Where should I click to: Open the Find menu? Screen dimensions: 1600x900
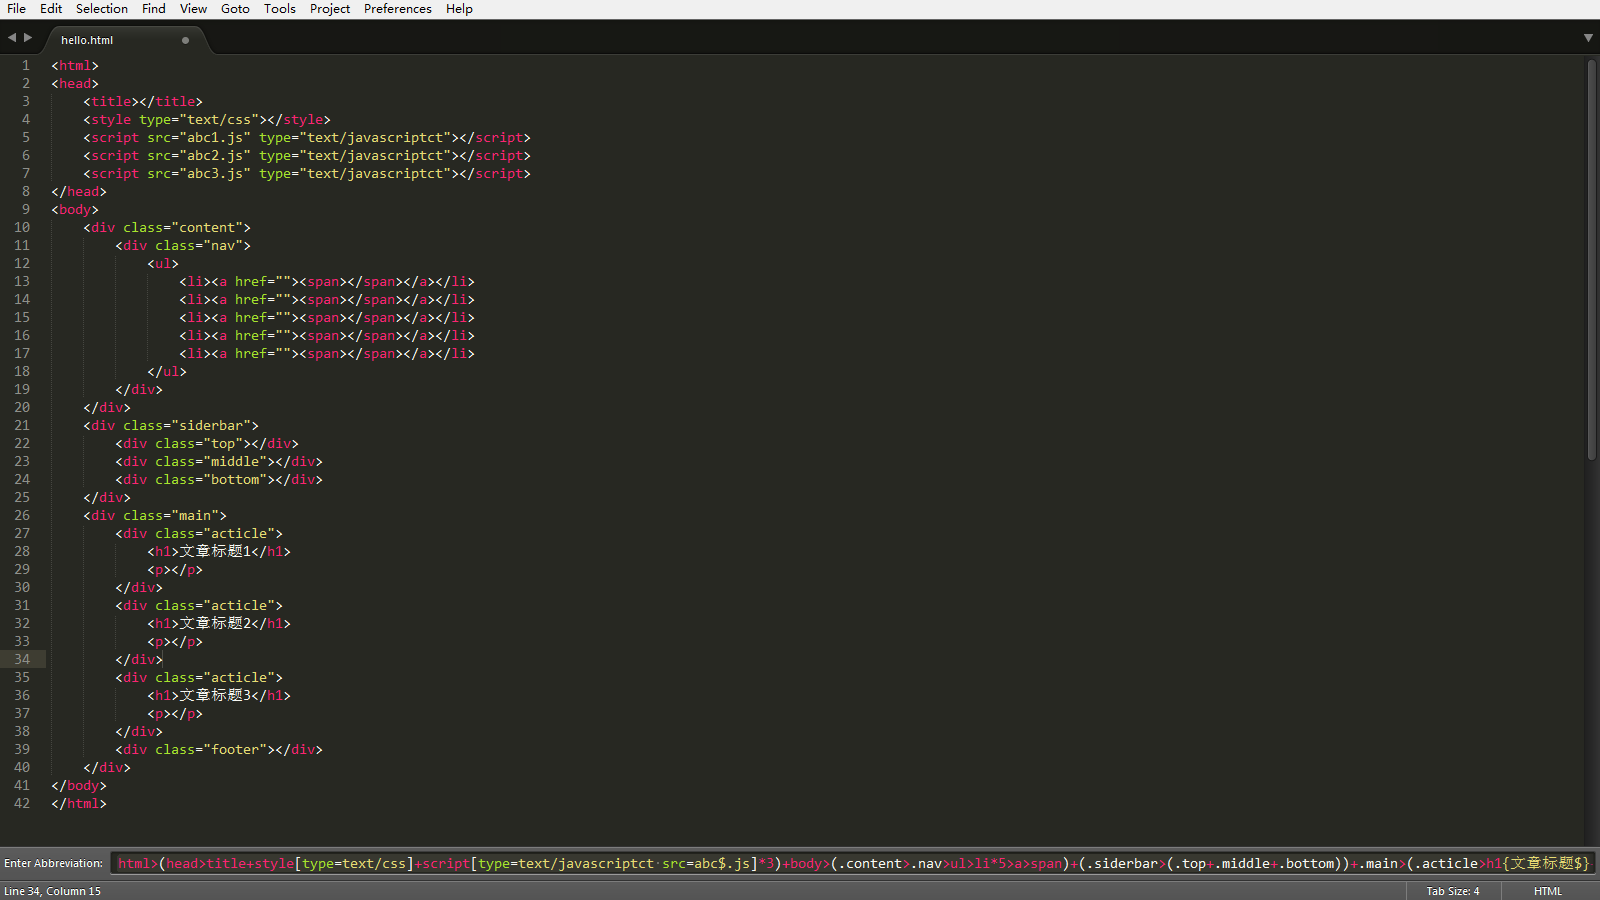[x=154, y=9]
